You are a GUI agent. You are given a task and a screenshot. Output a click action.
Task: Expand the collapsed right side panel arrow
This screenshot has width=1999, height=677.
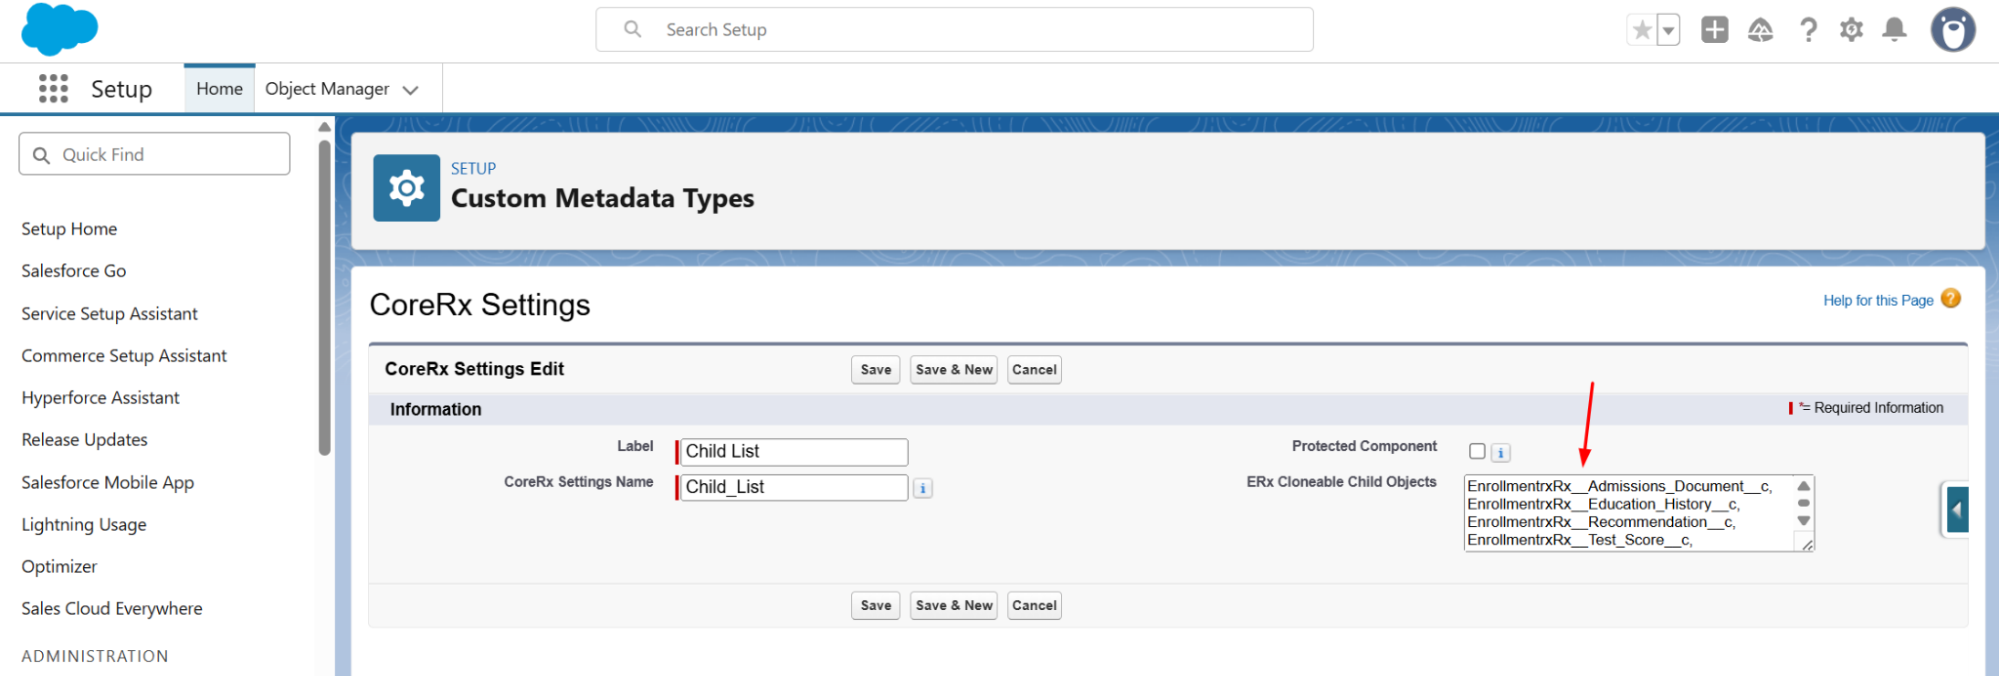coord(1957,510)
